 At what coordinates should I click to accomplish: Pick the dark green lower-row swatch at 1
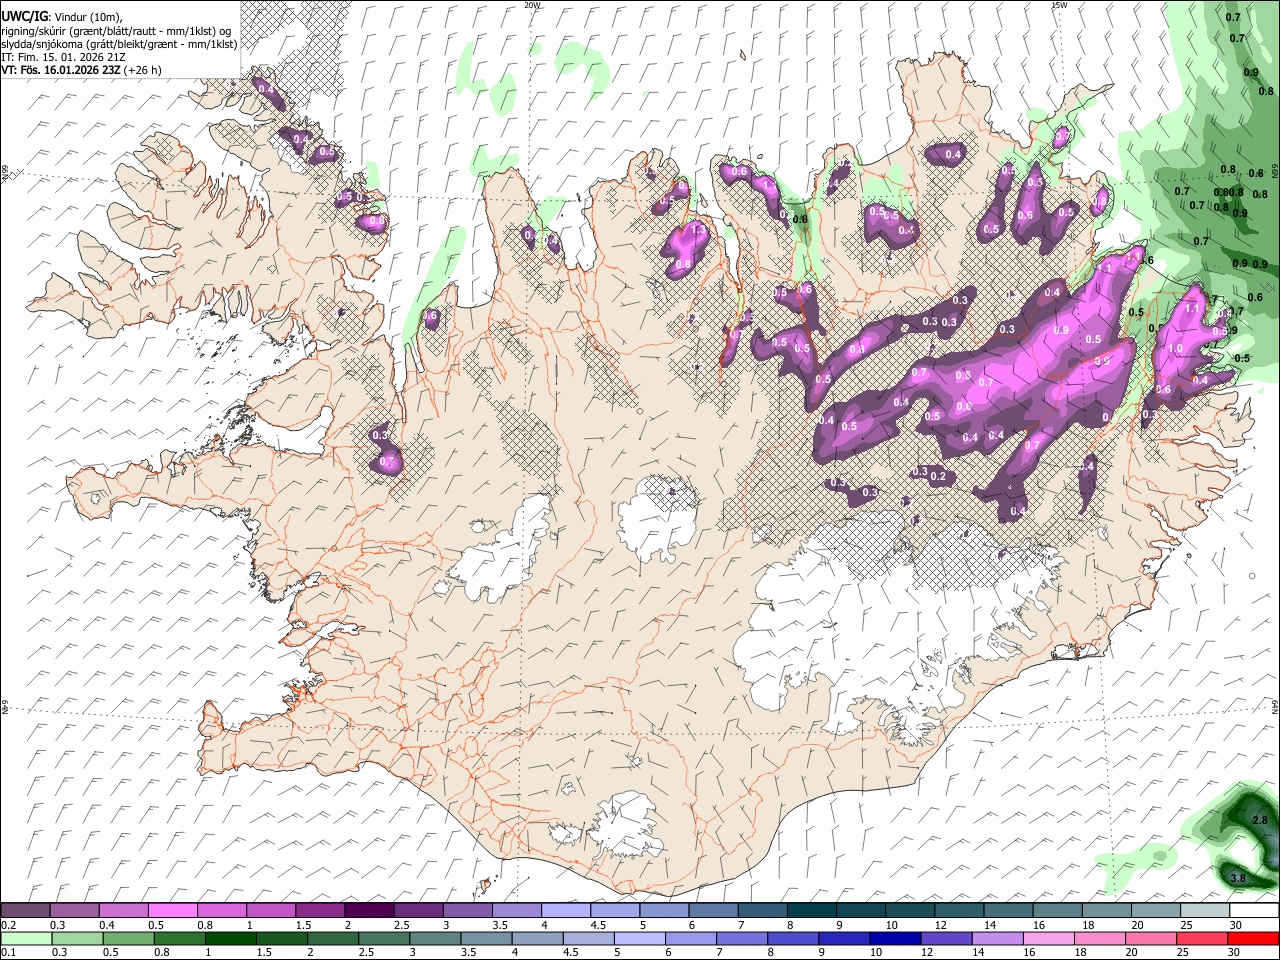[x=230, y=939]
